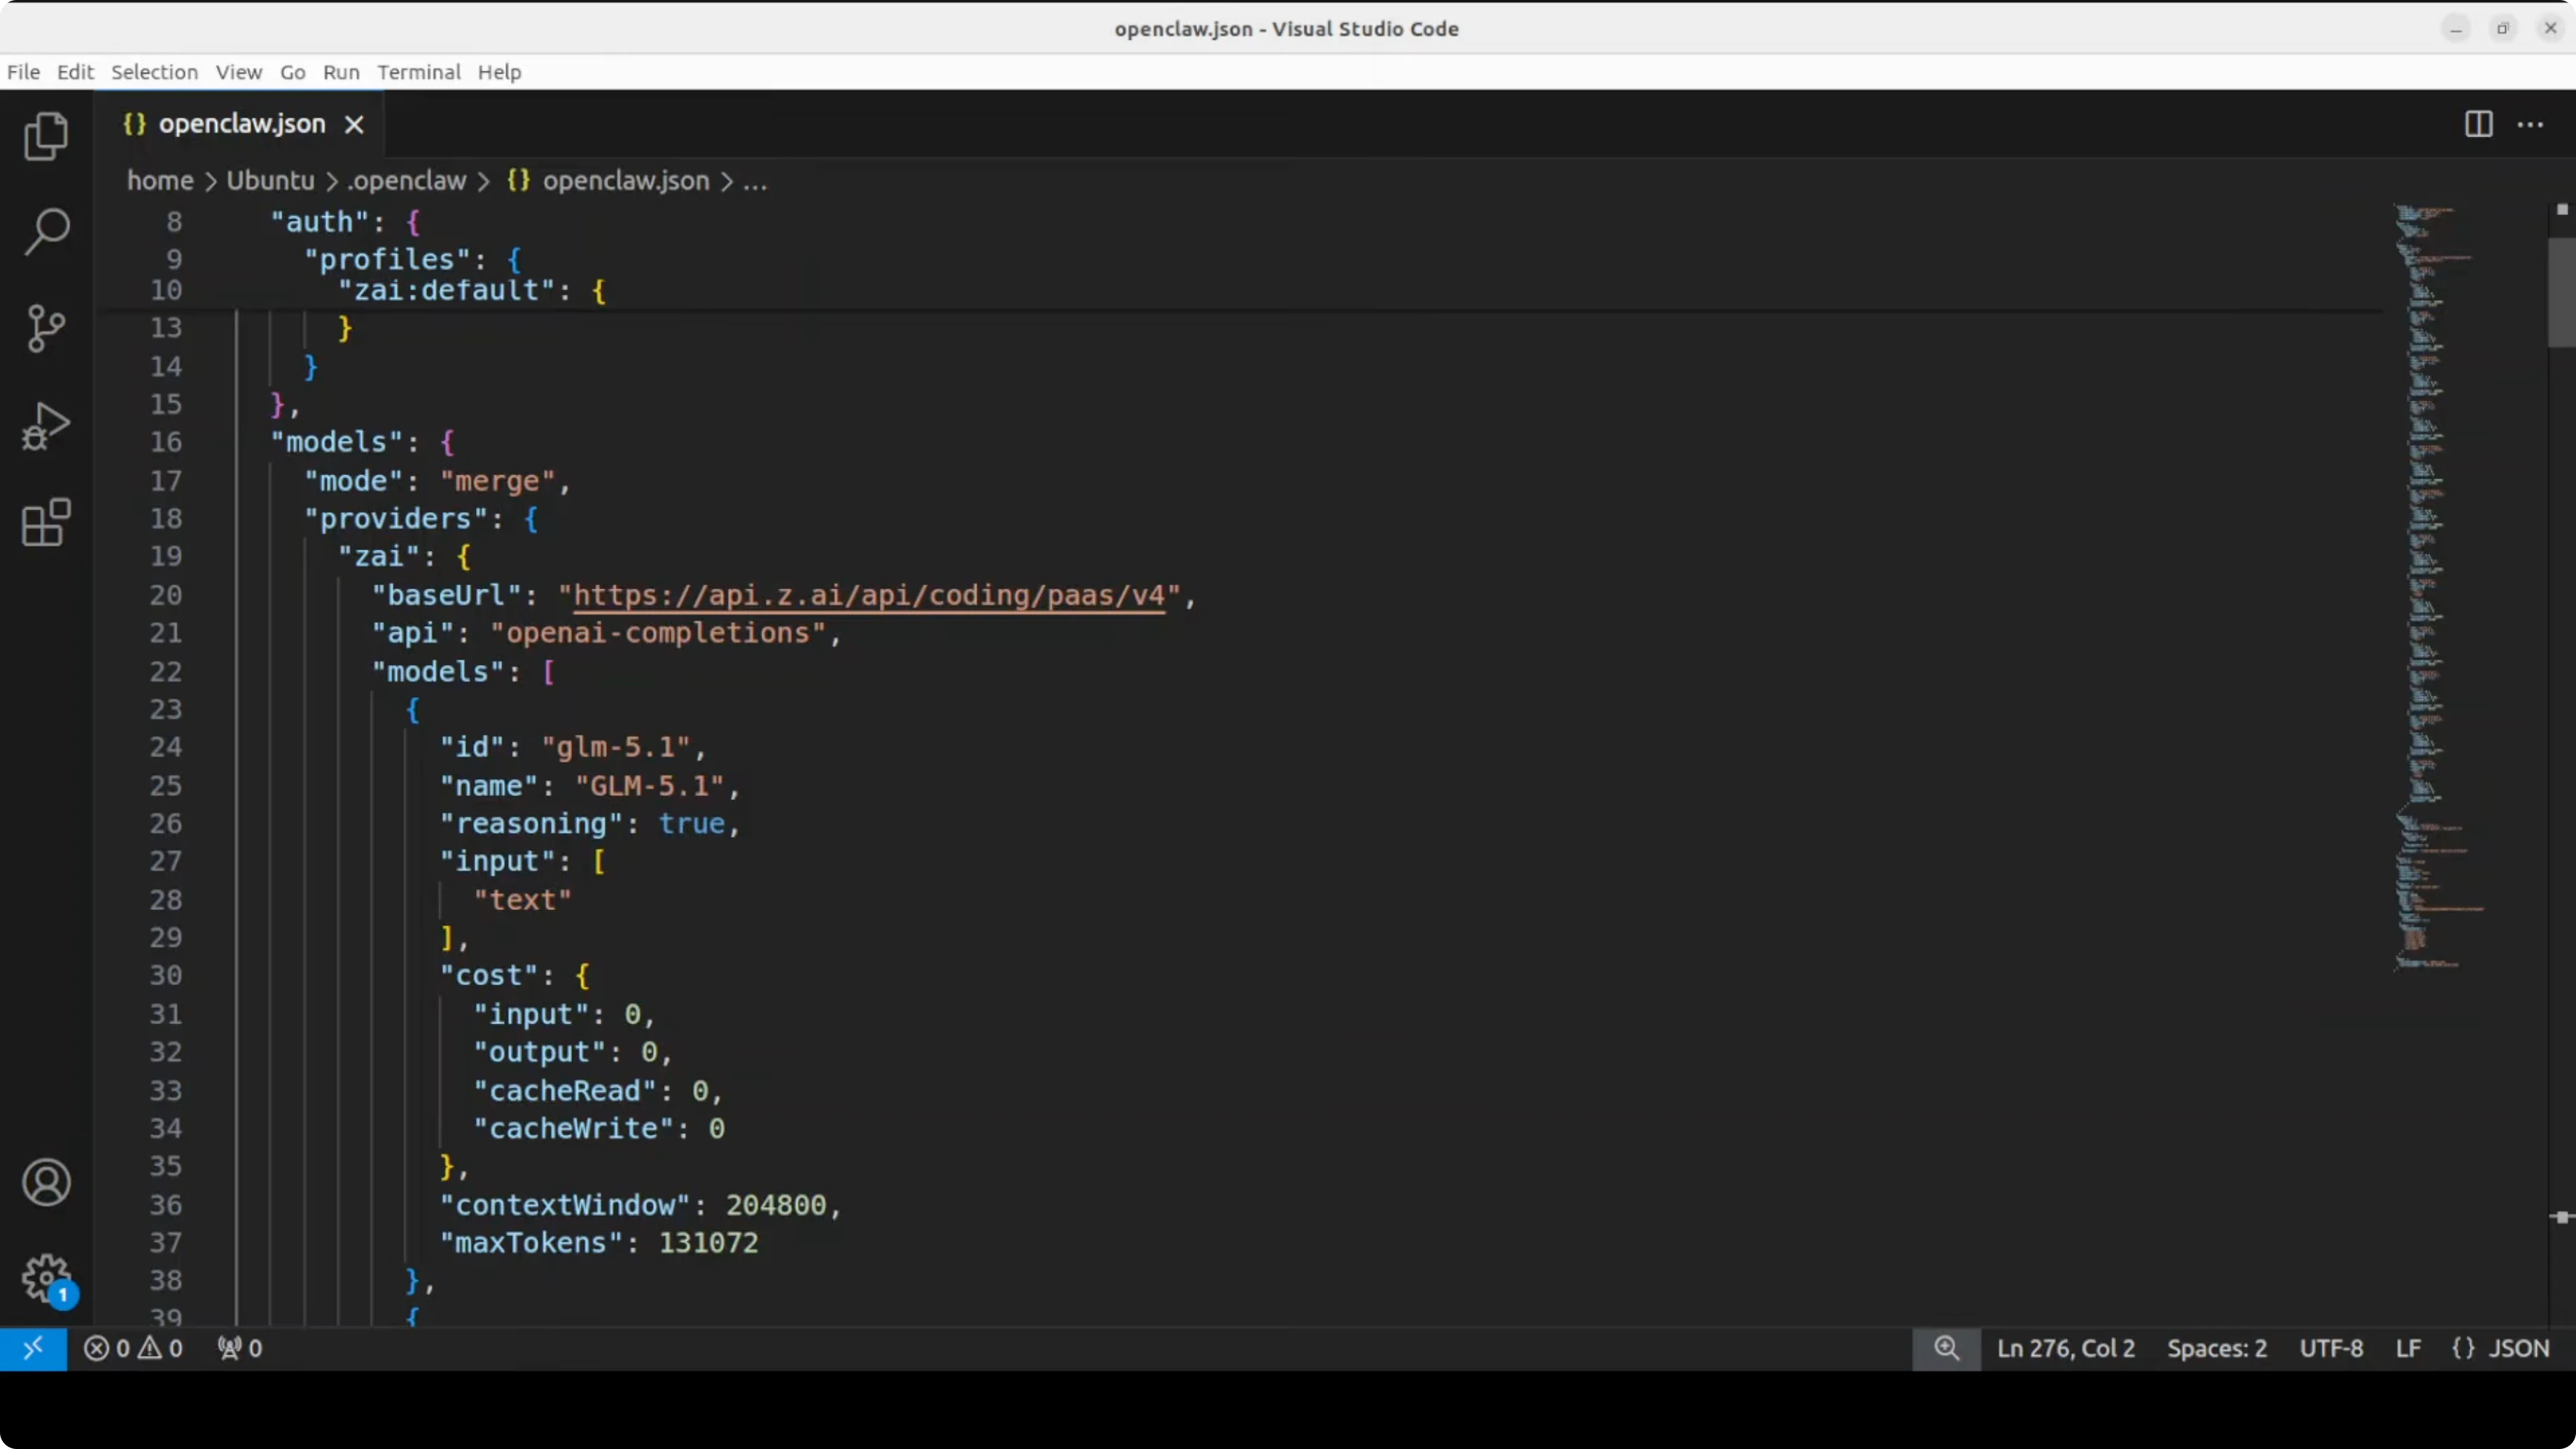2576x1449 pixels.
Task: Click the magnifier icon in the status bar
Action: pyautogui.click(x=1946, y=1348)
